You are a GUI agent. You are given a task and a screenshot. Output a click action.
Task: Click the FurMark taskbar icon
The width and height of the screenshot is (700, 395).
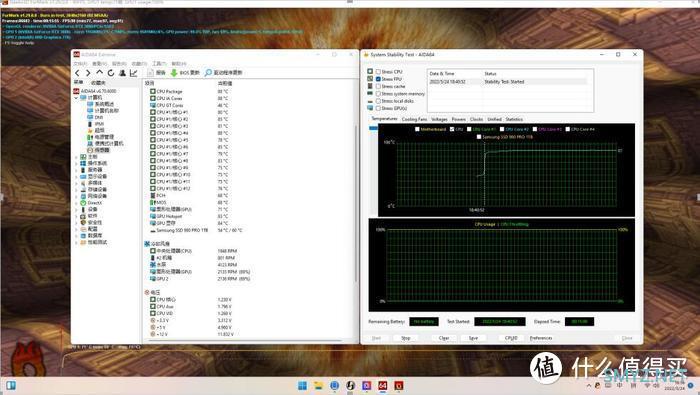tap(399, 386)
